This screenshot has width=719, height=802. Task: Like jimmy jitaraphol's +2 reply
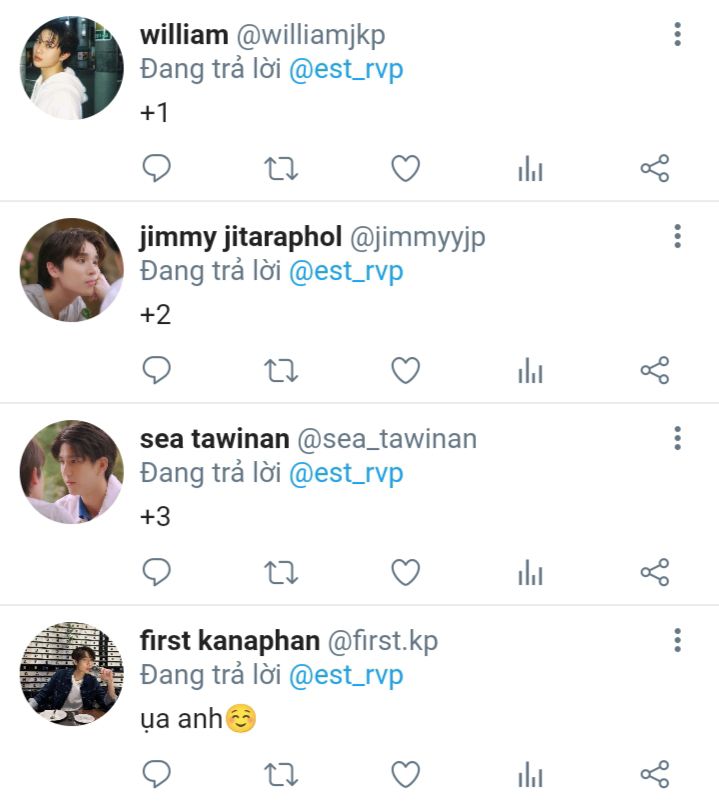click(405, 372)
